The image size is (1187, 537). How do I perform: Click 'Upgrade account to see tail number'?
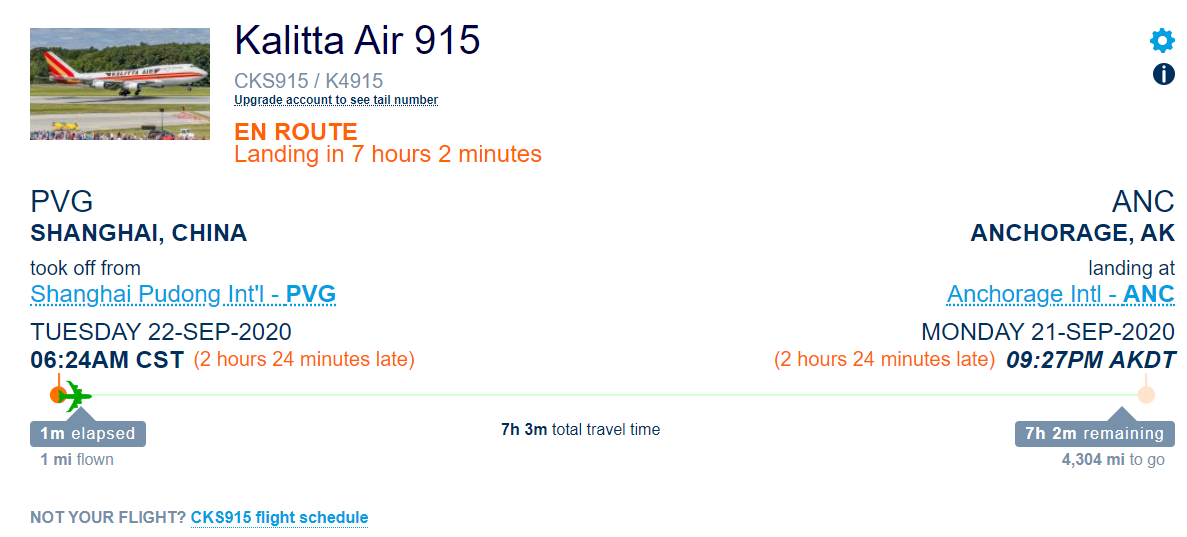(x=336, y=100)
